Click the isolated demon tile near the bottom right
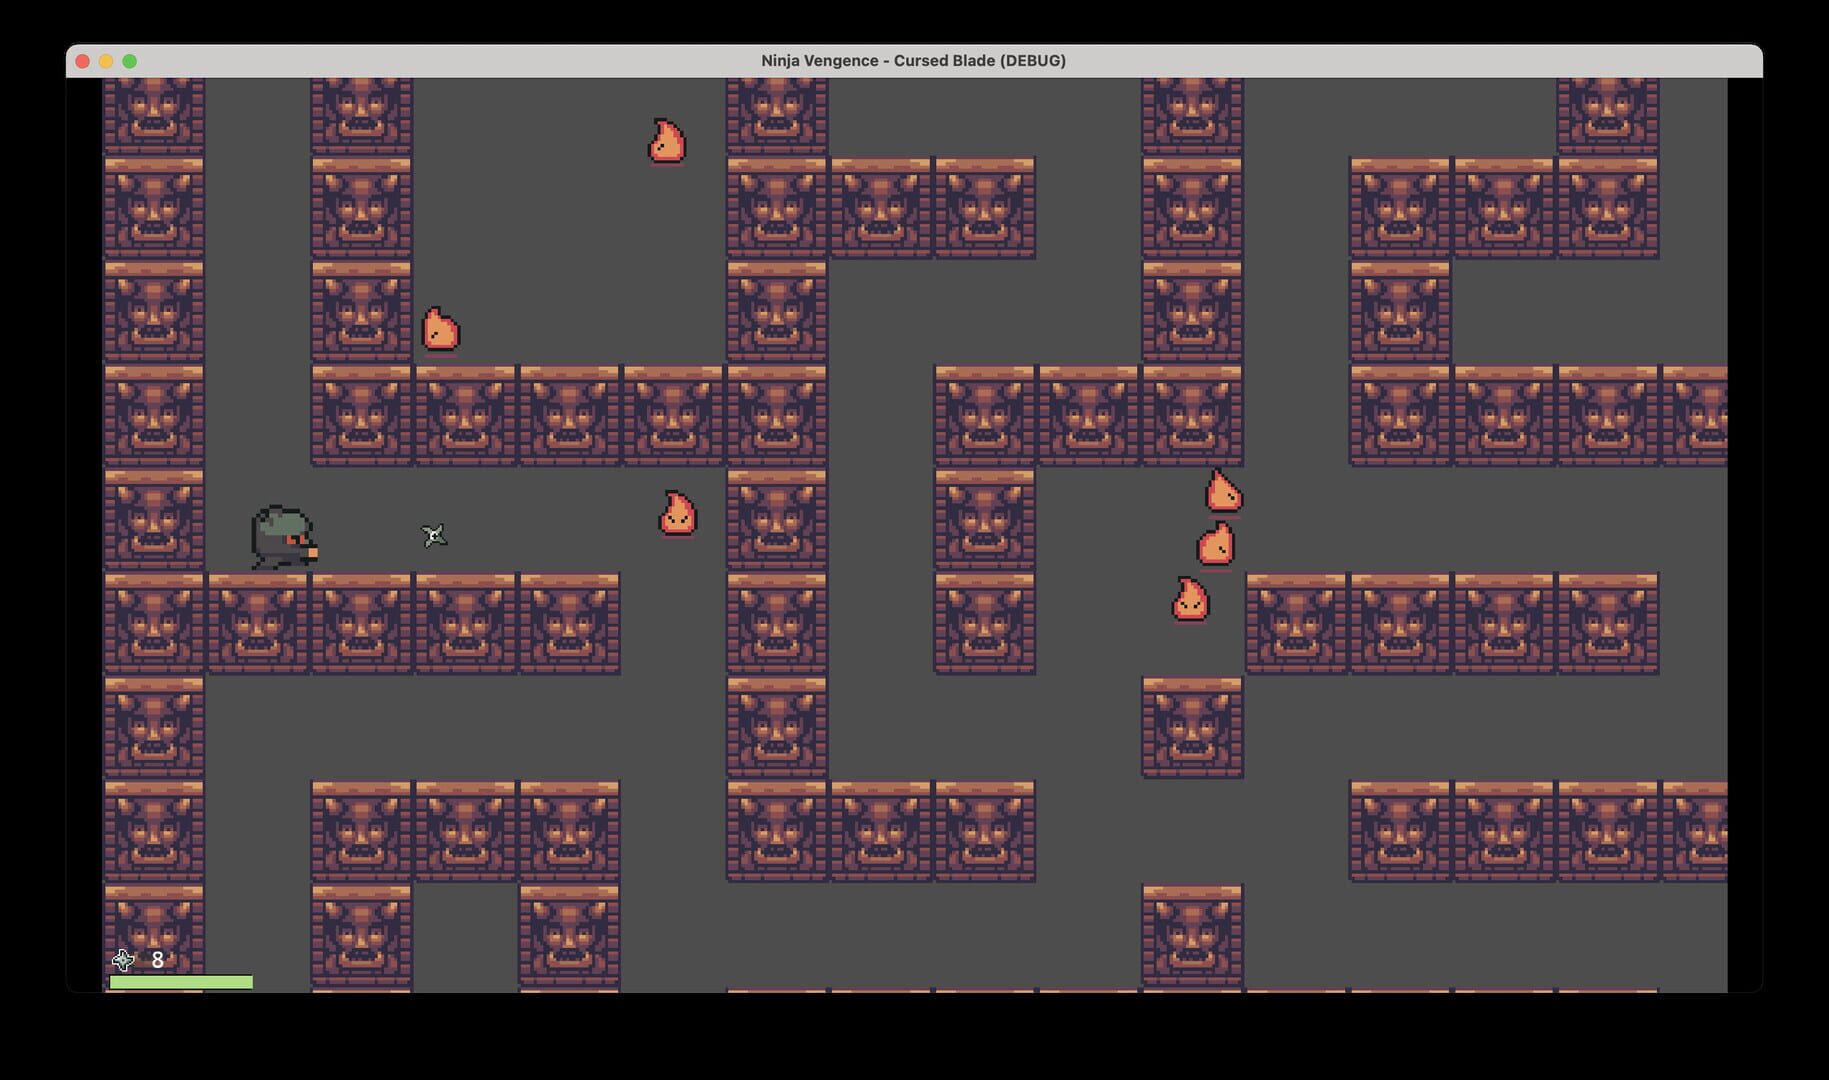Screen dimensions: 1829x1080 click(x=1191, y=935)
